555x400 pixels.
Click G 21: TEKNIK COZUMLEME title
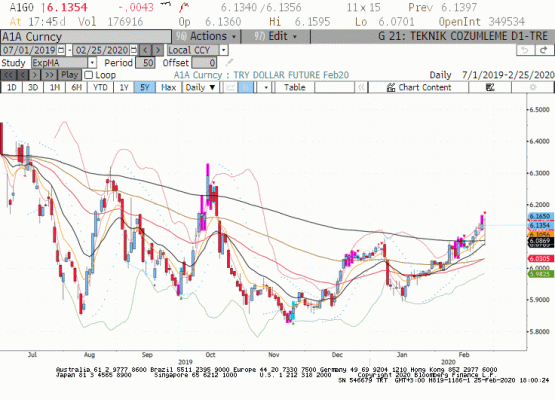coord(463,36)
